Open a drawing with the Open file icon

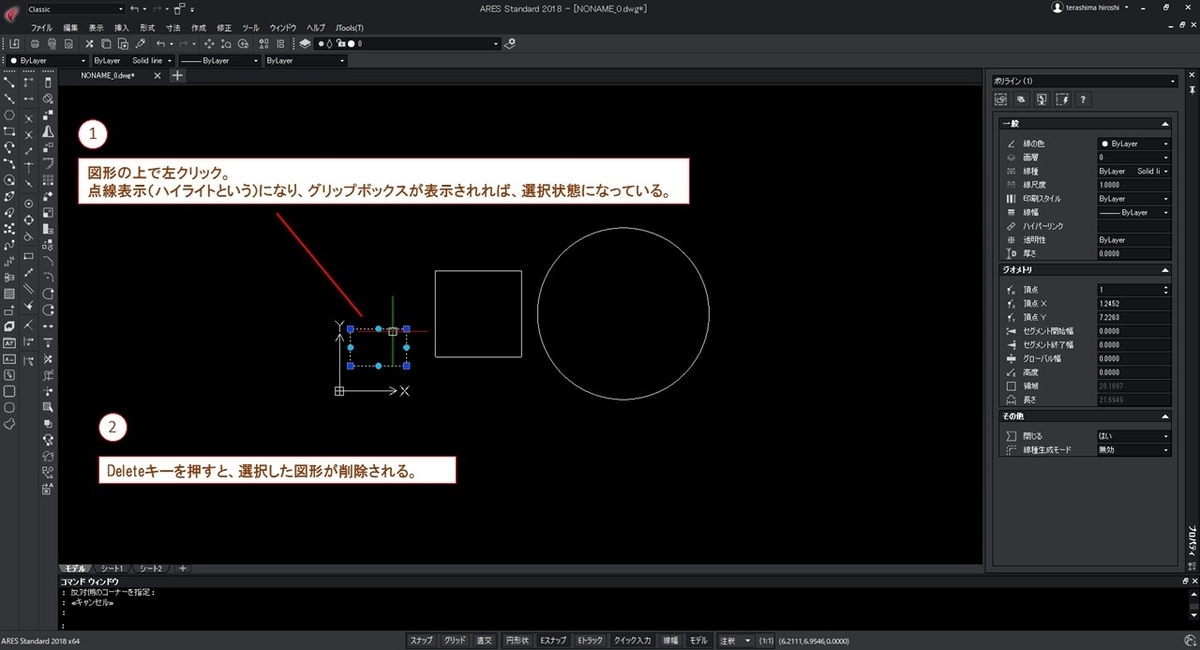(14, 43)
